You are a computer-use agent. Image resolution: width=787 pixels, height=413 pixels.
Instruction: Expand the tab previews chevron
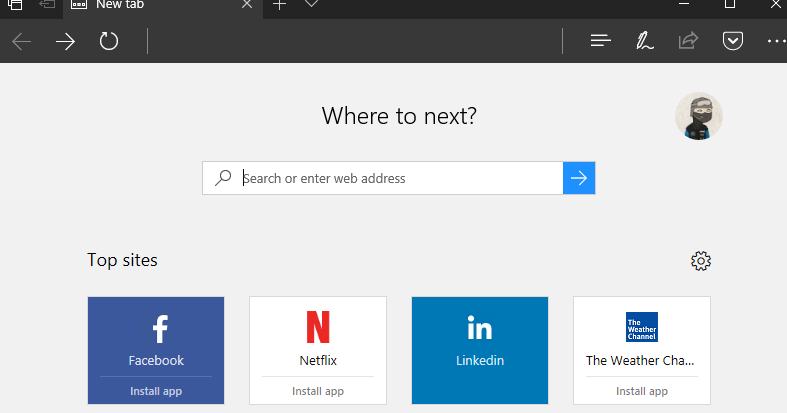point(312,4)
